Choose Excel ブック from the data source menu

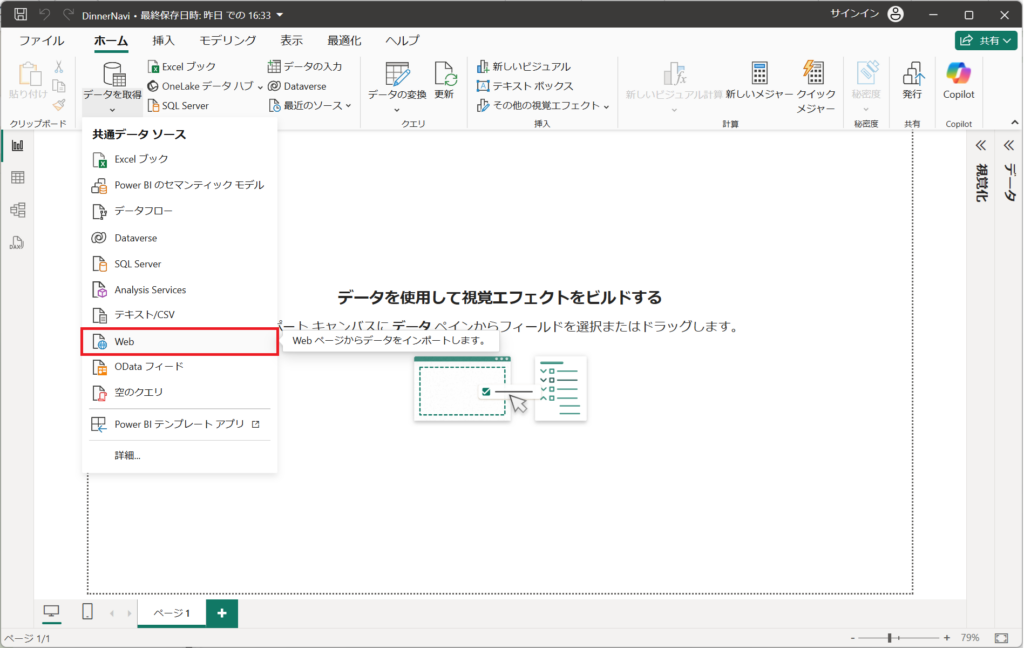coord(180,159)
